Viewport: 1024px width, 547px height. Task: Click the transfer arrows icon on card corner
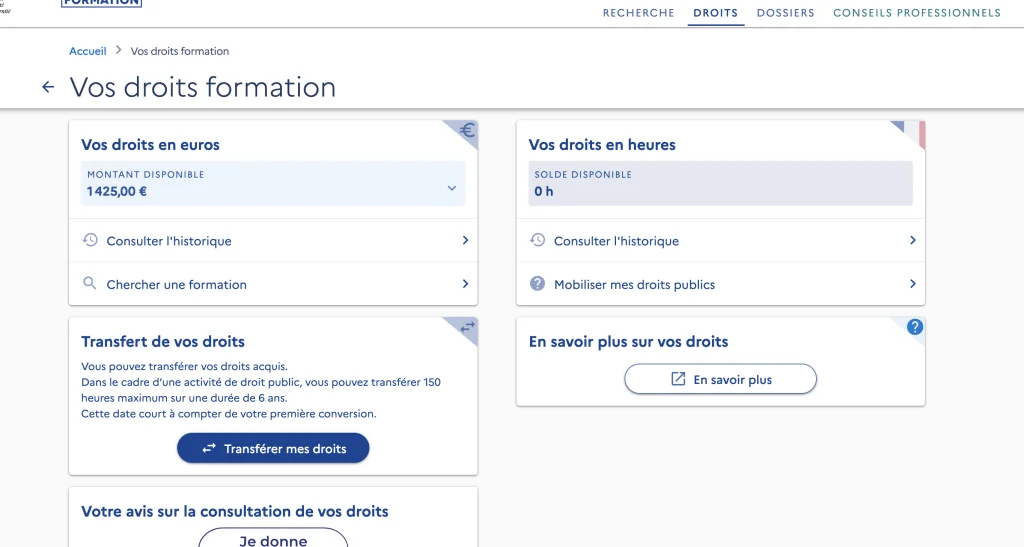467,327
